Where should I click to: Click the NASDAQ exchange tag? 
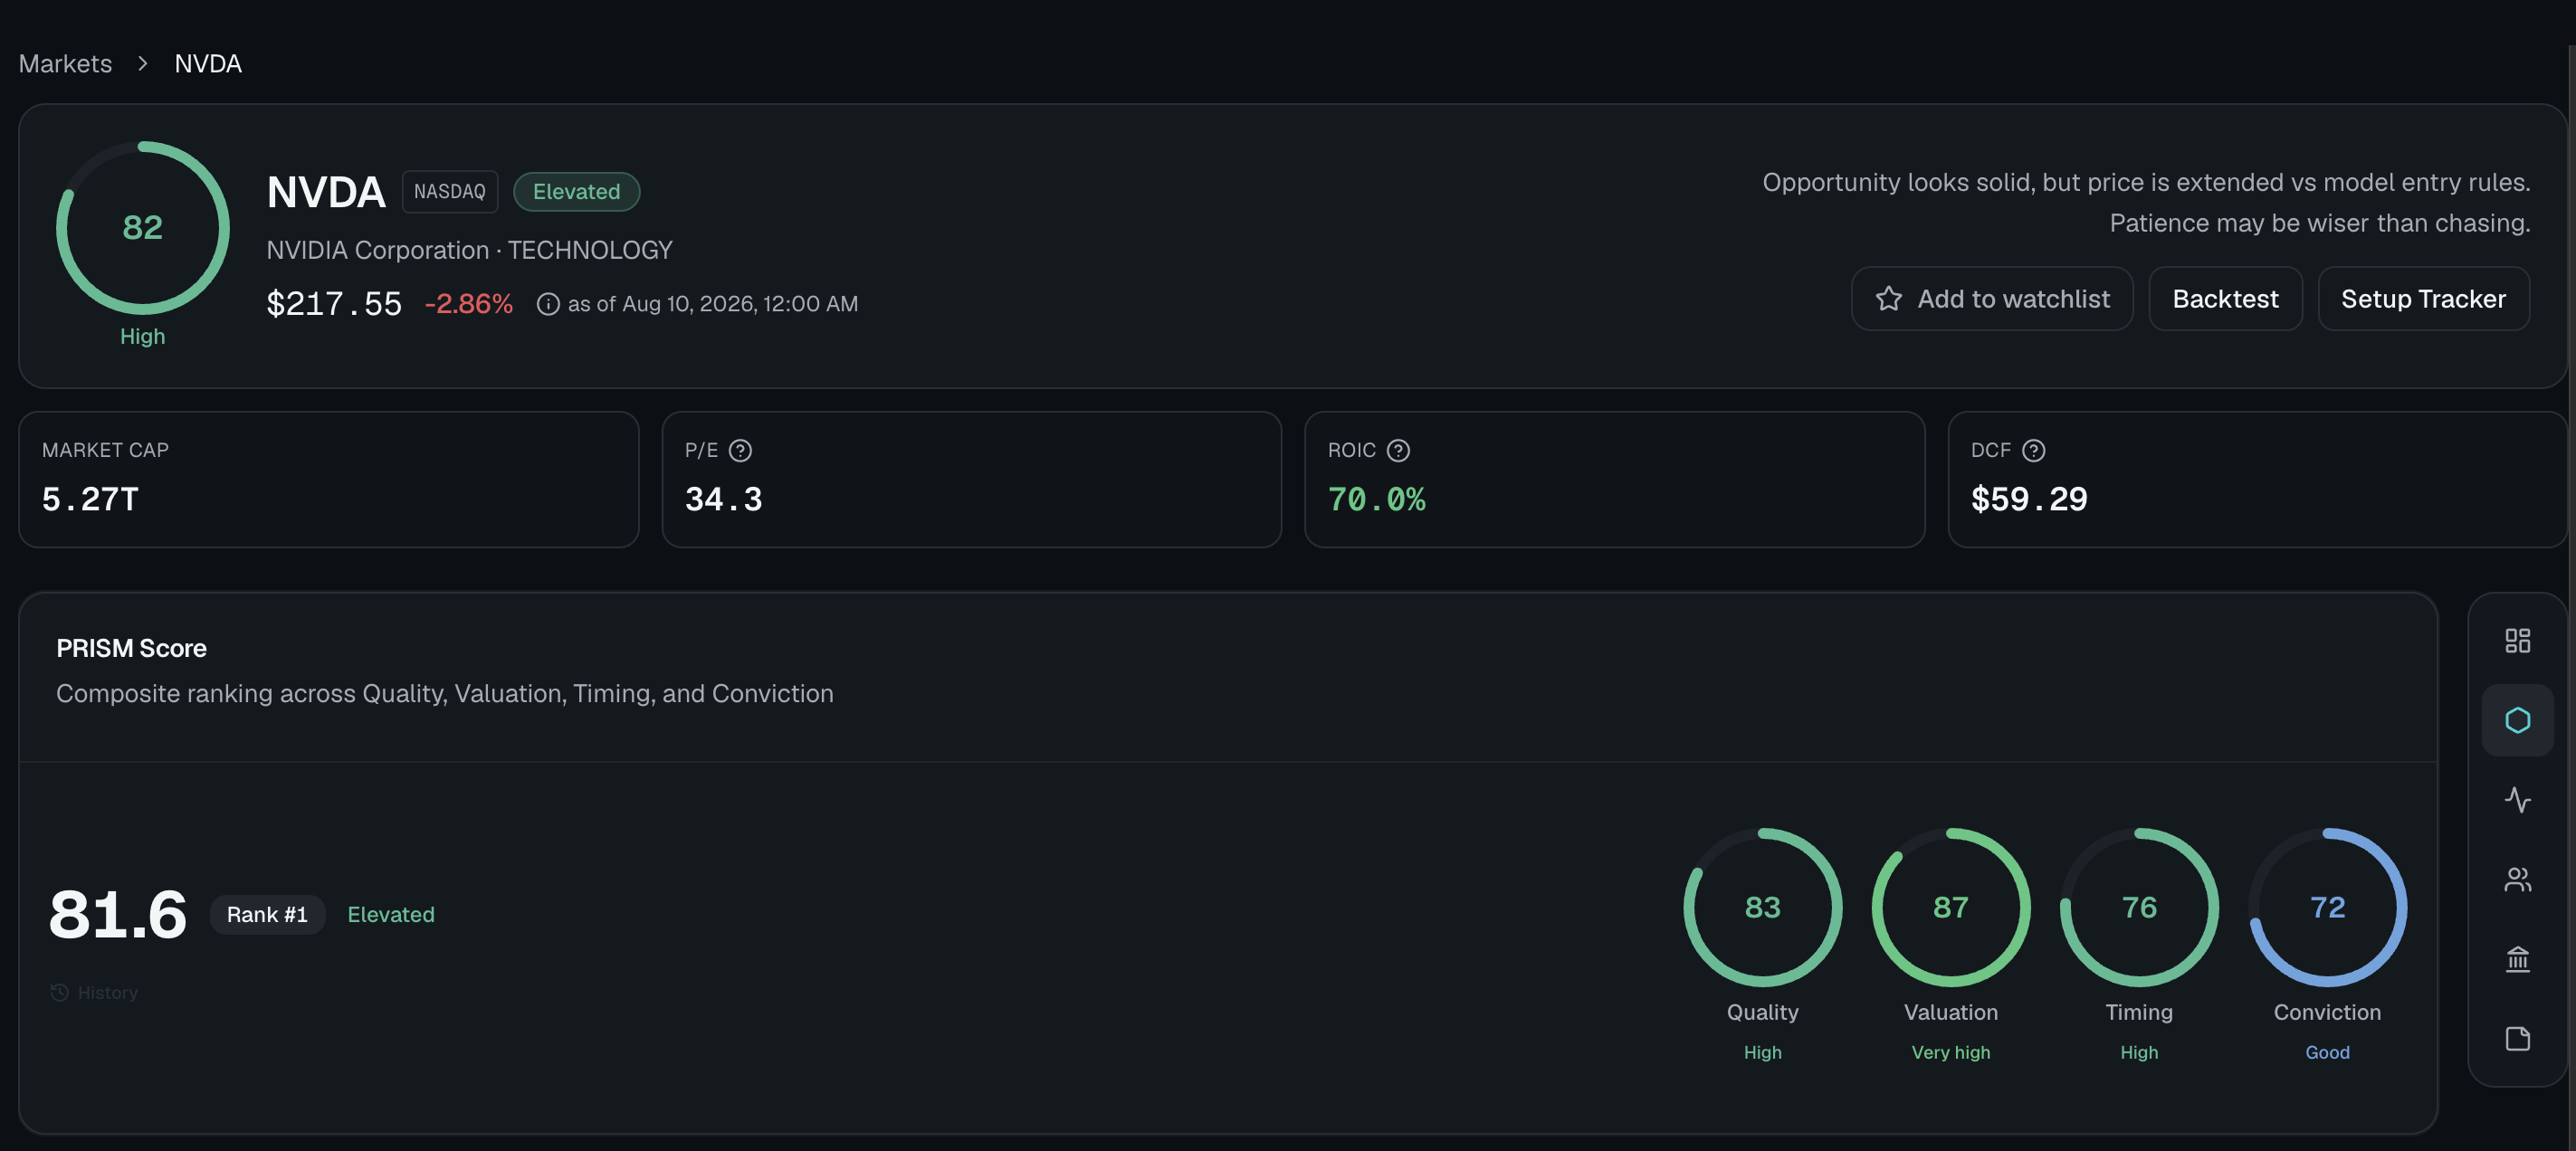(x=450, y=191)
